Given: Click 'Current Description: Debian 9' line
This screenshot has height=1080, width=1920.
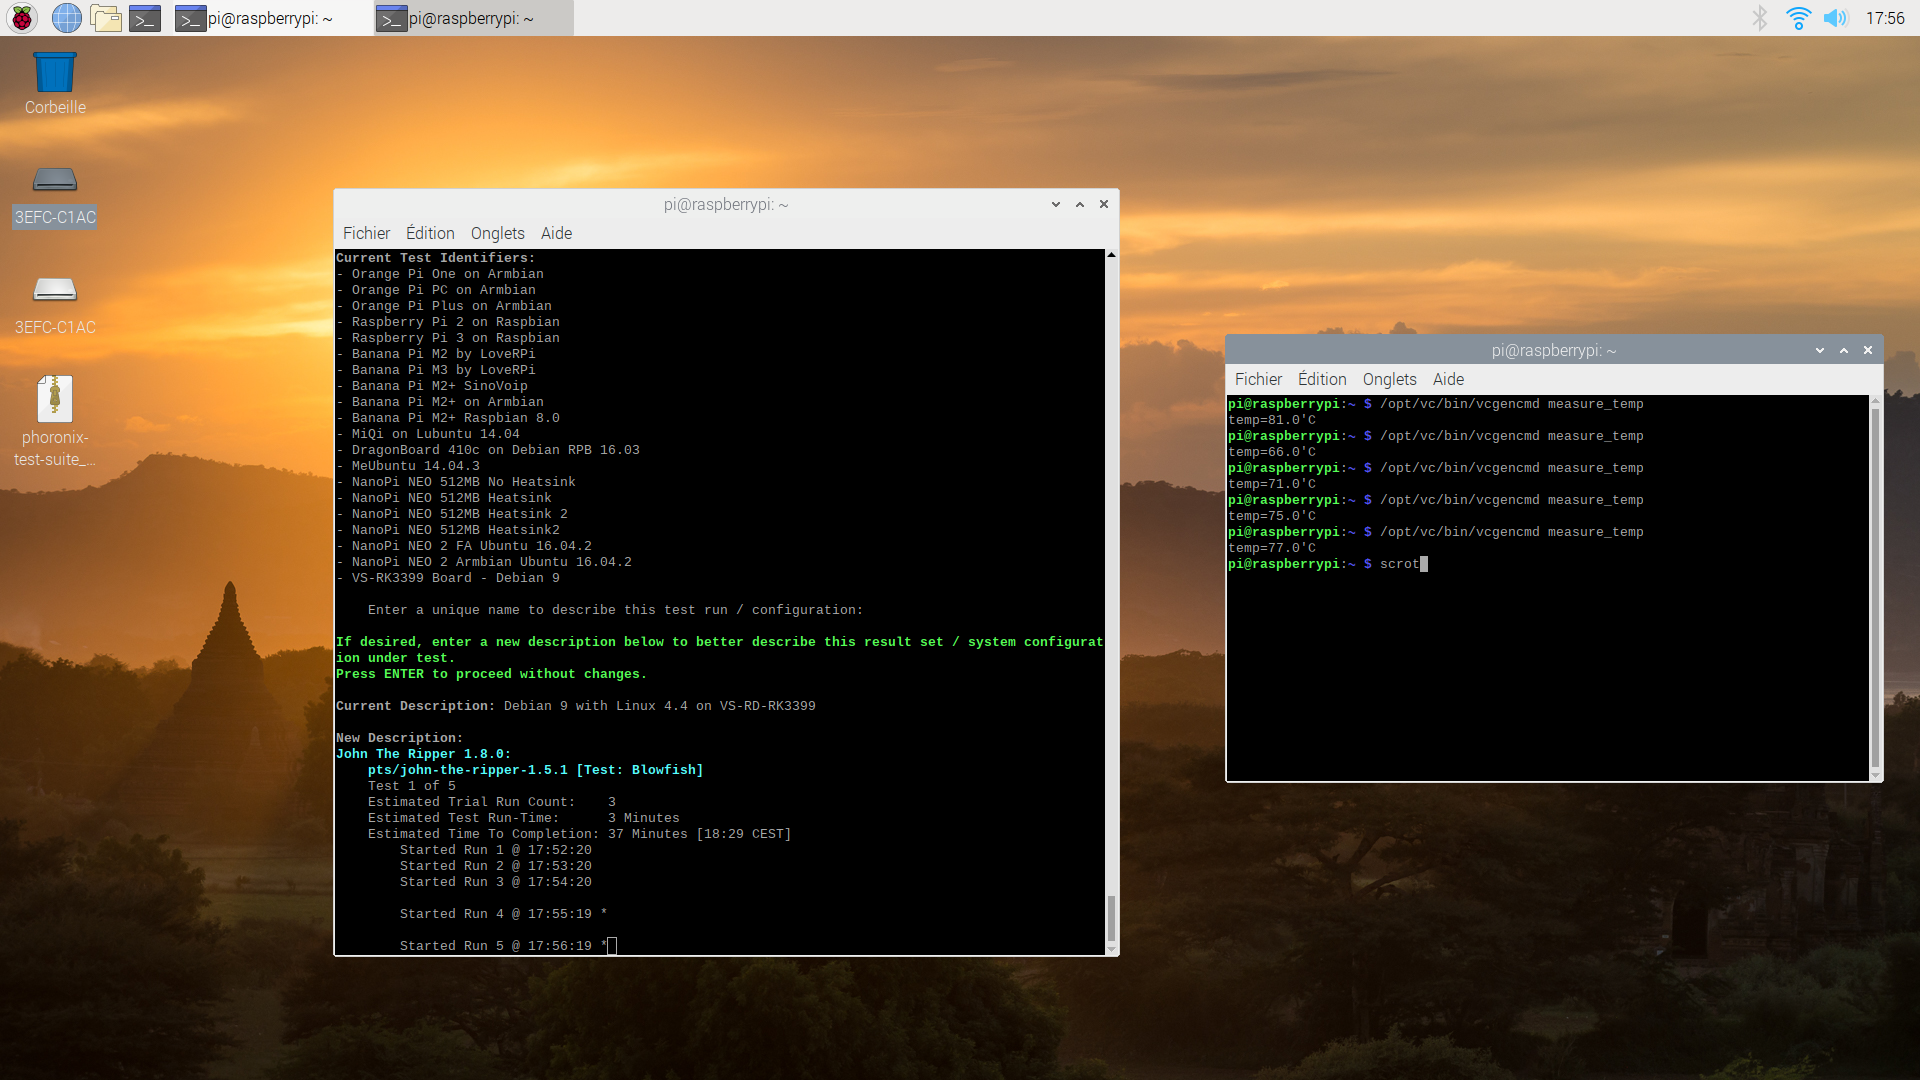Looking at the screenshot, I should click(575, 706).
